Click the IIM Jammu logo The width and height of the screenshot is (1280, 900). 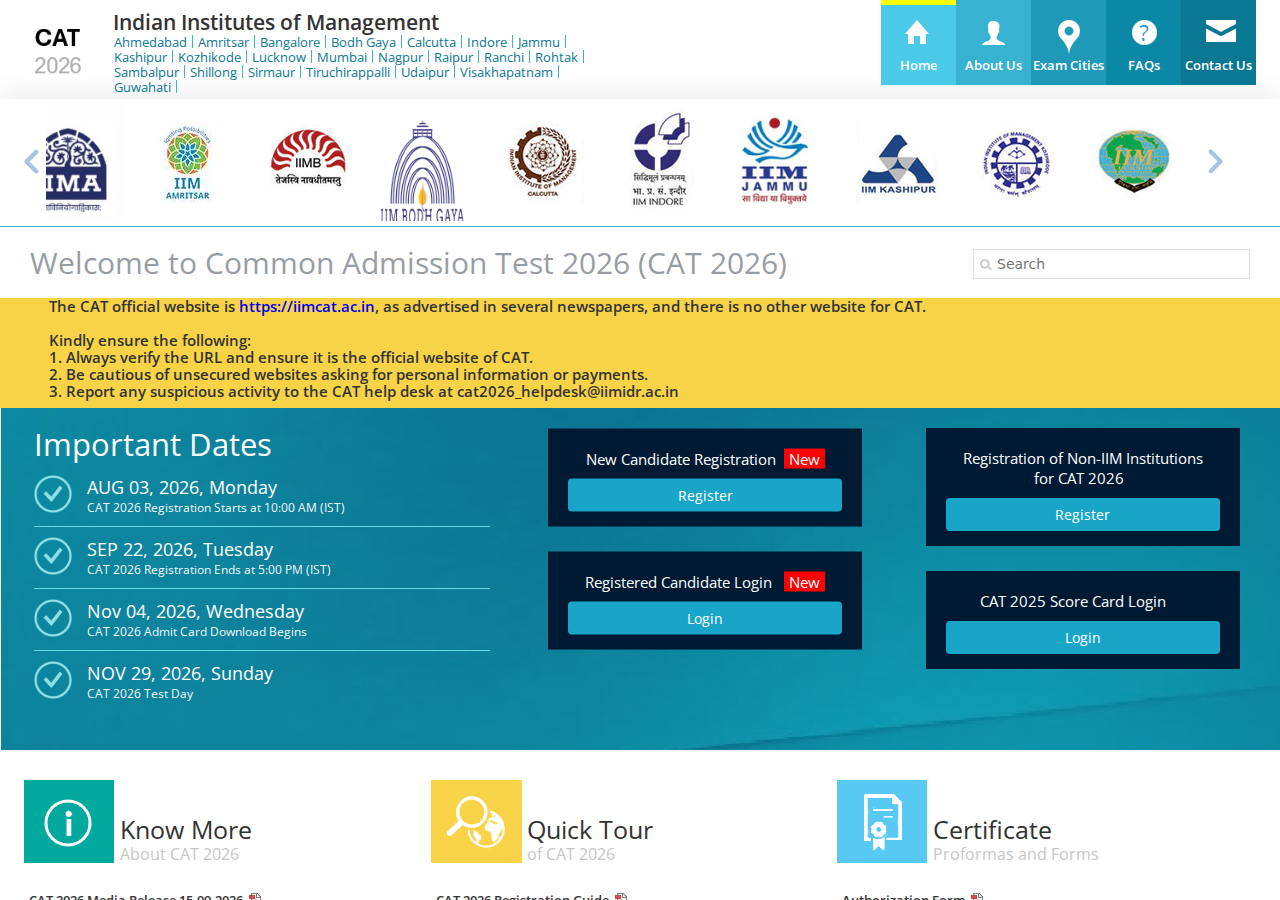[774, 162]
